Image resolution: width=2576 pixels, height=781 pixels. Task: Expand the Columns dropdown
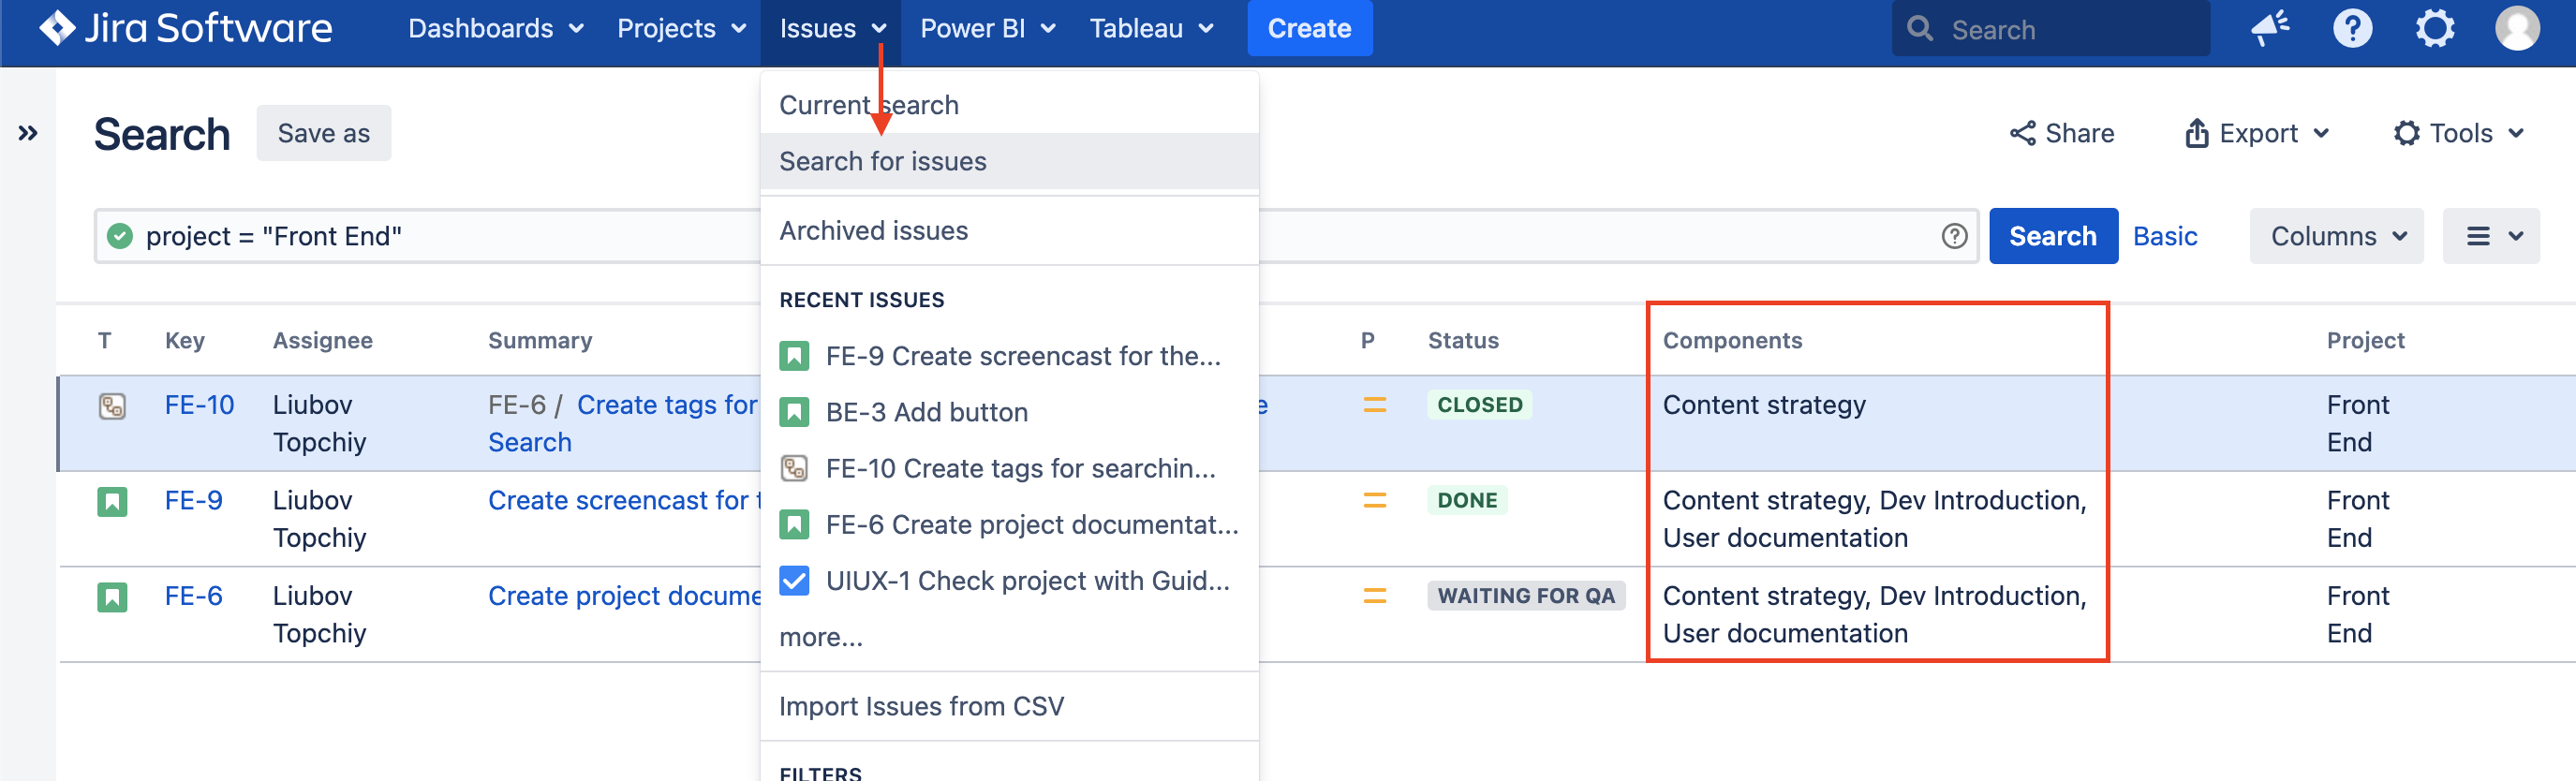[x=2336, y=236]
